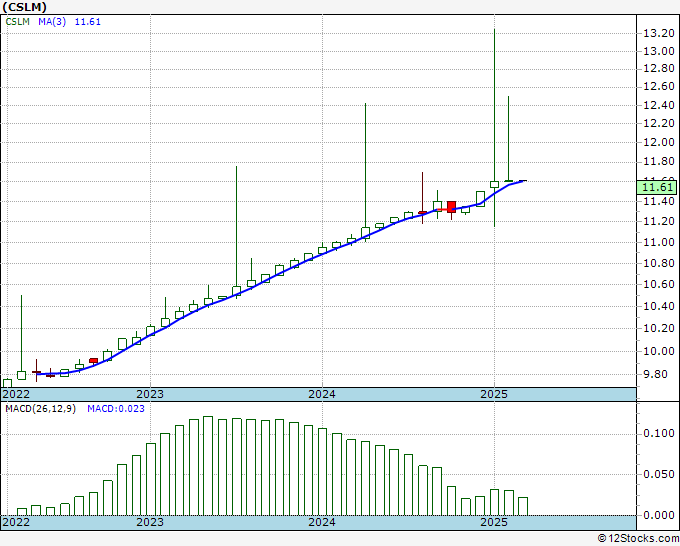Click 2024 on the price chart time axis

click(321, 394)
